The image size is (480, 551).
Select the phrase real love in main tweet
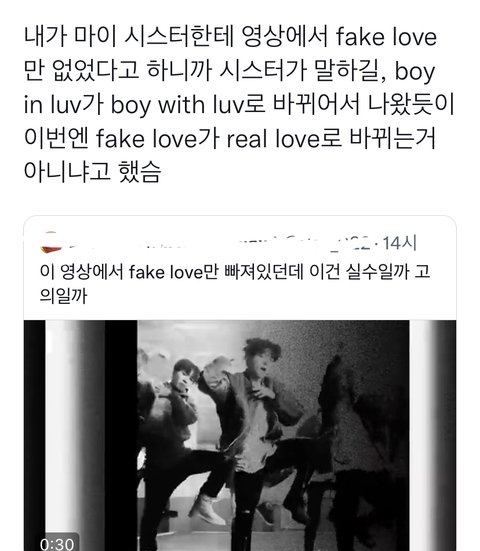pos(272,139)
